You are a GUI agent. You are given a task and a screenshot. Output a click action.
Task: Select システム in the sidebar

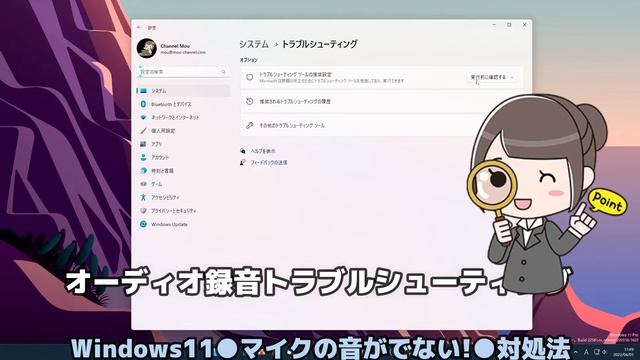183,91
